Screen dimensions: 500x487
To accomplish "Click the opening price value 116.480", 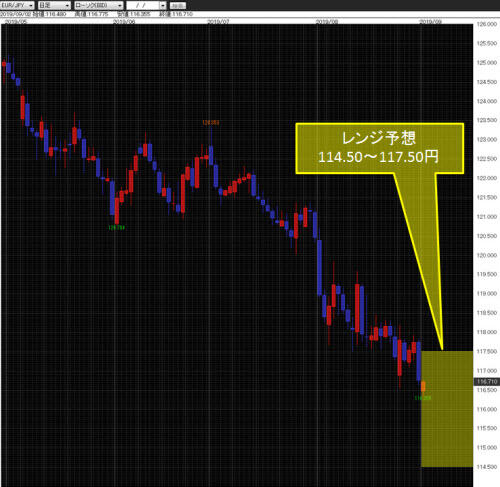I will coord(56,14).
